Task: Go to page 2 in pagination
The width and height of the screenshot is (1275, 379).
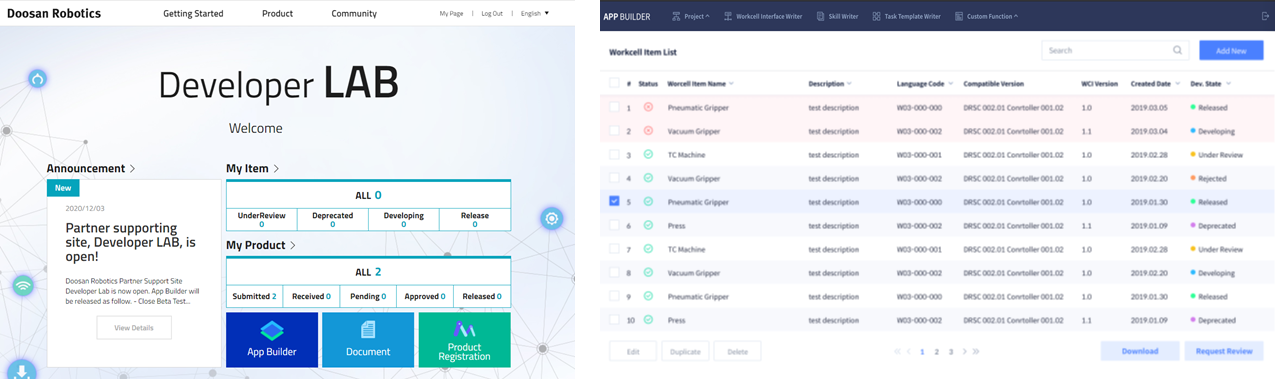Action: pos(936,352)
